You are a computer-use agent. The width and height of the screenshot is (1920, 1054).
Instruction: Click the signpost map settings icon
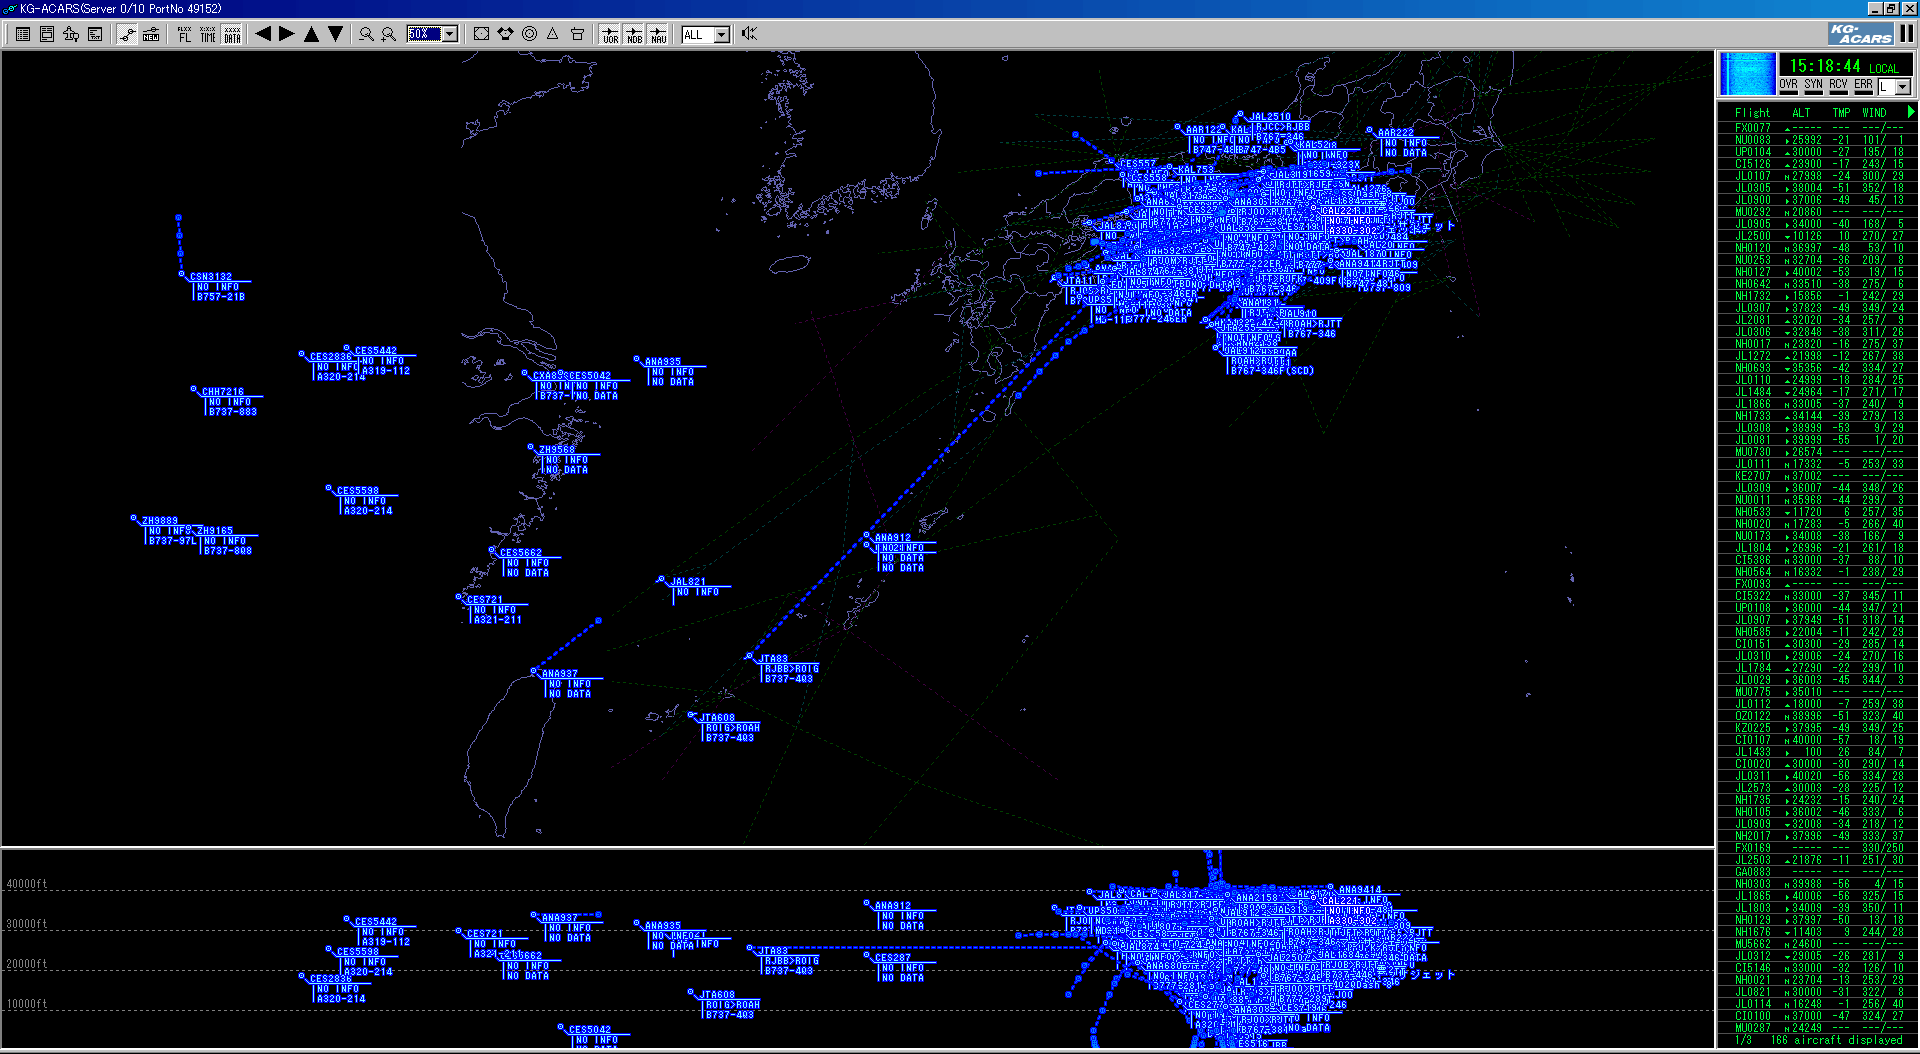71,34
